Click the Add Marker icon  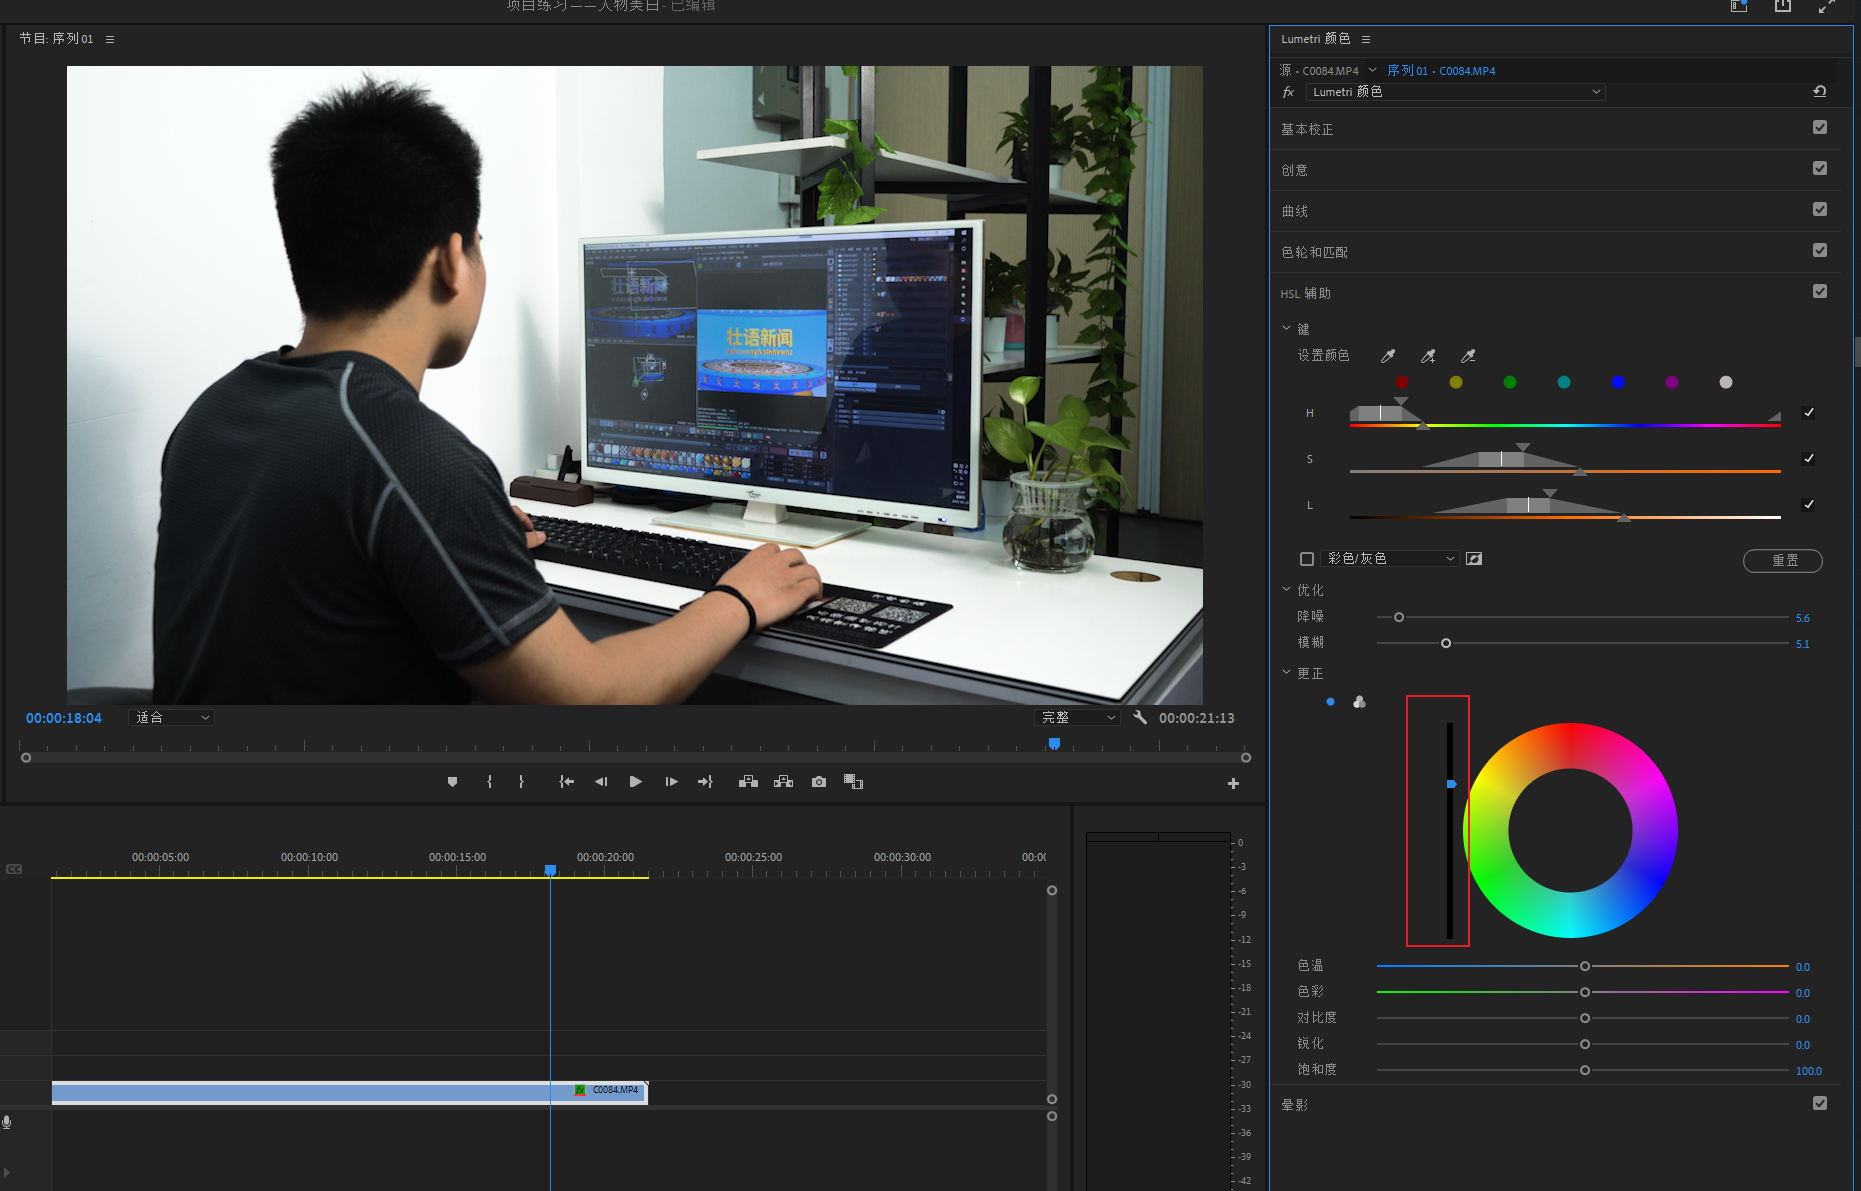click(x=452, y=782)
